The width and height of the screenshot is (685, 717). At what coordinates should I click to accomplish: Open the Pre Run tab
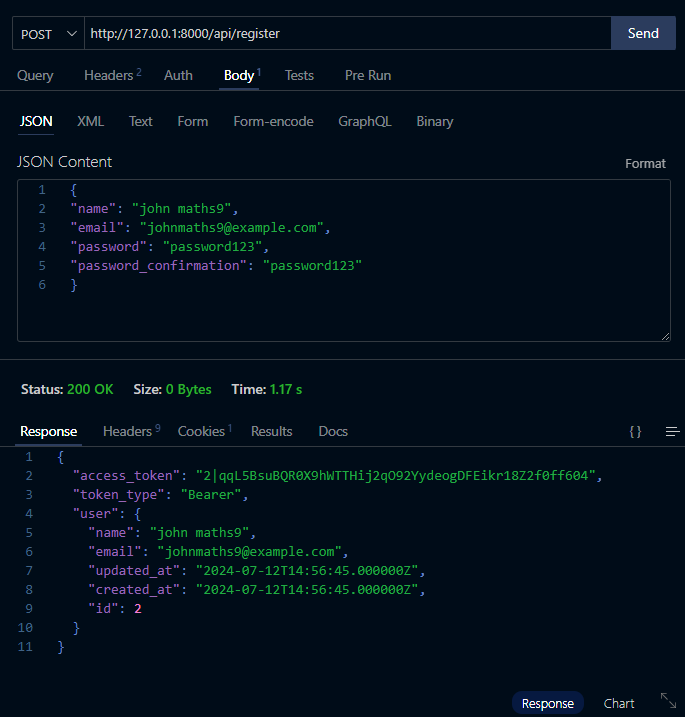[x=367, y=75]
